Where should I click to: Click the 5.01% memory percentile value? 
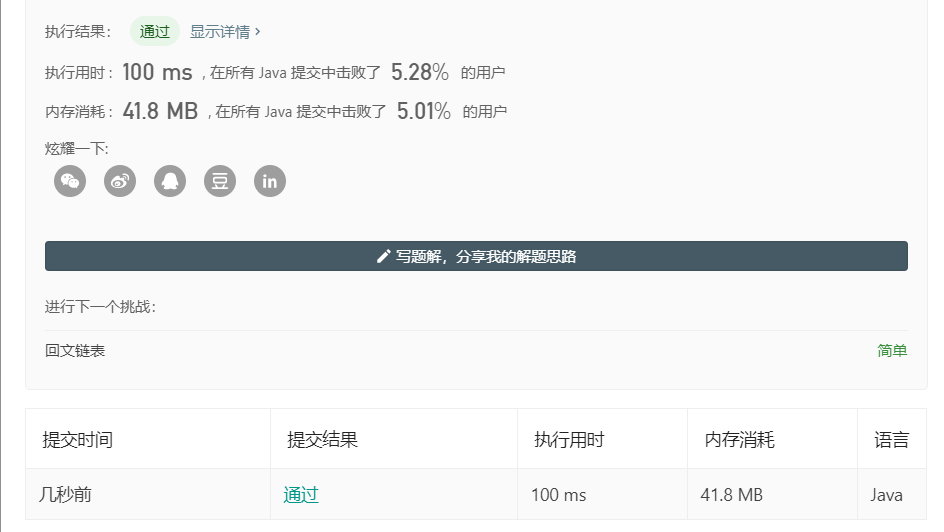tap(424, 111)
